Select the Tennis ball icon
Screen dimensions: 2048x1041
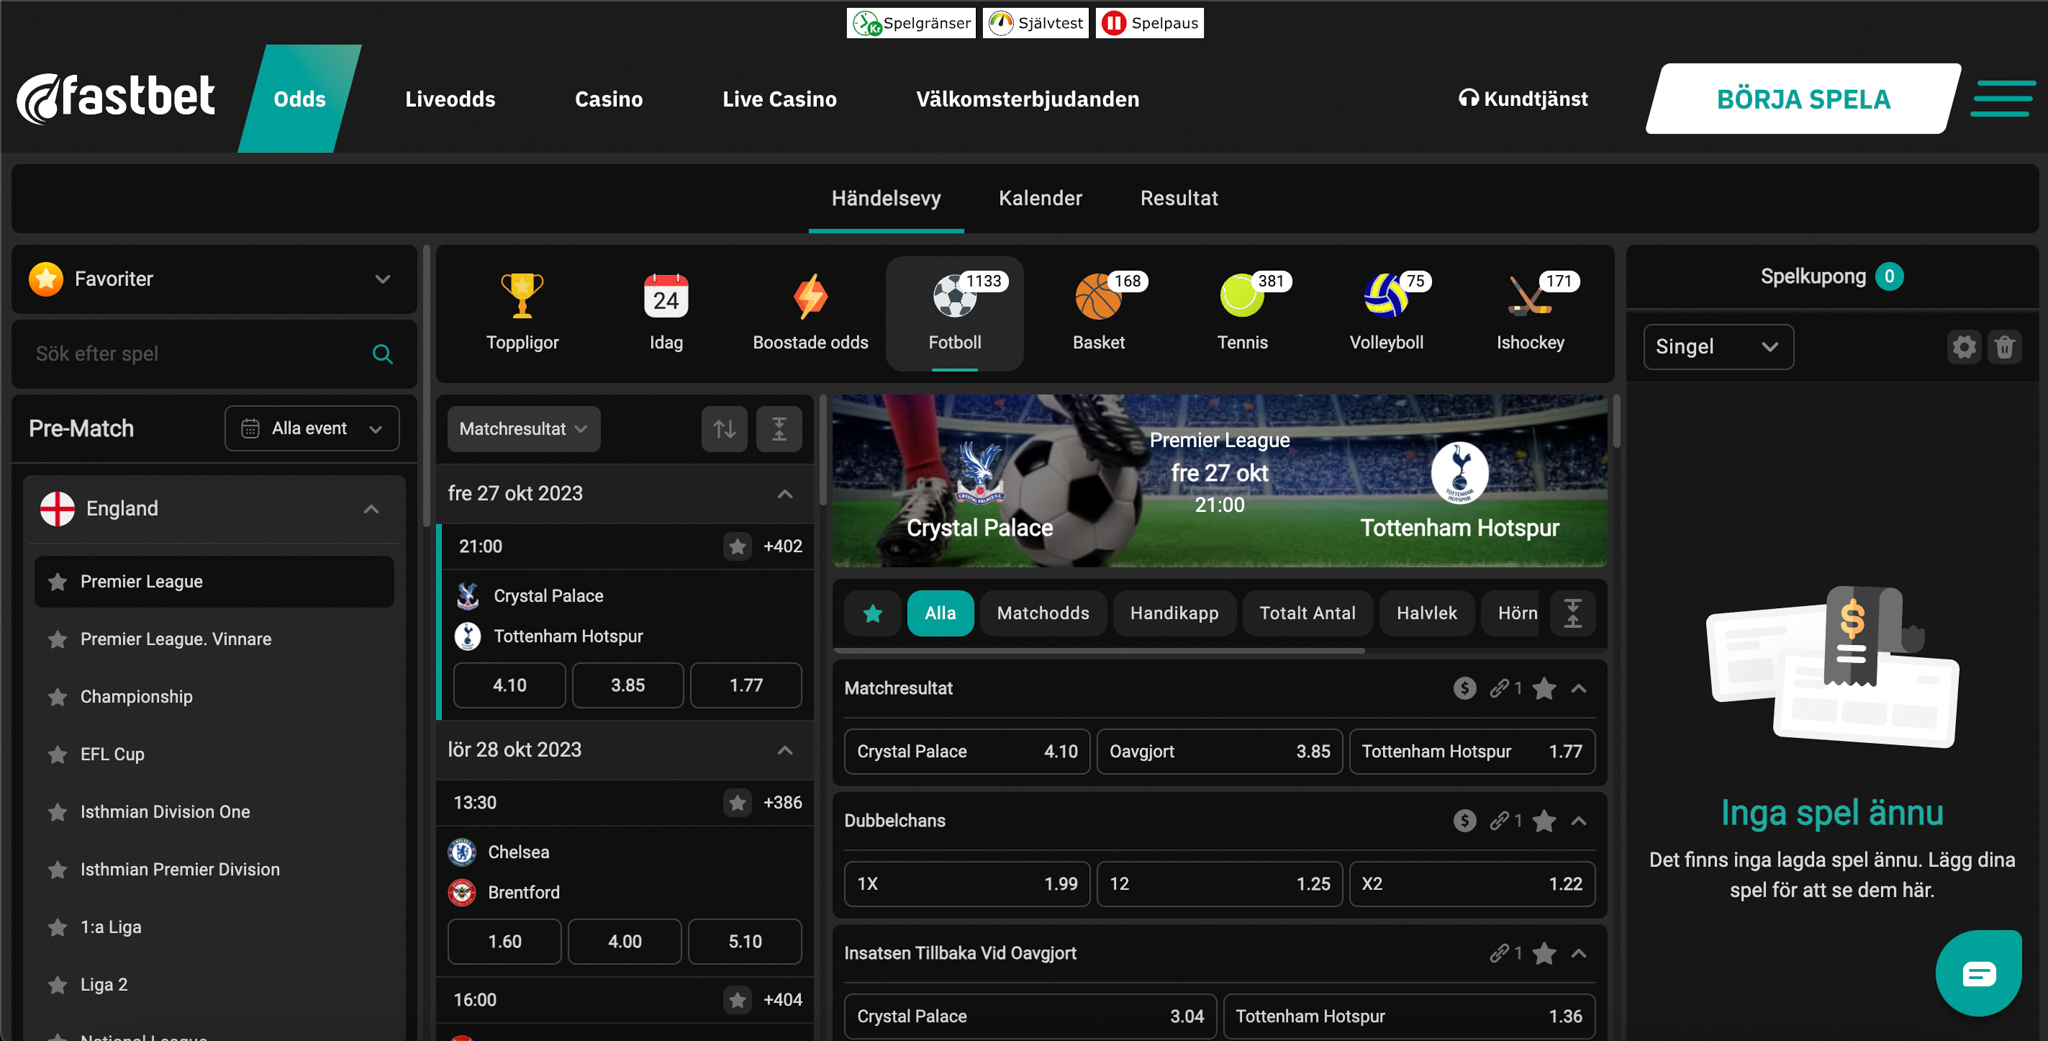pyautogui.click(x=1242, y=297)
